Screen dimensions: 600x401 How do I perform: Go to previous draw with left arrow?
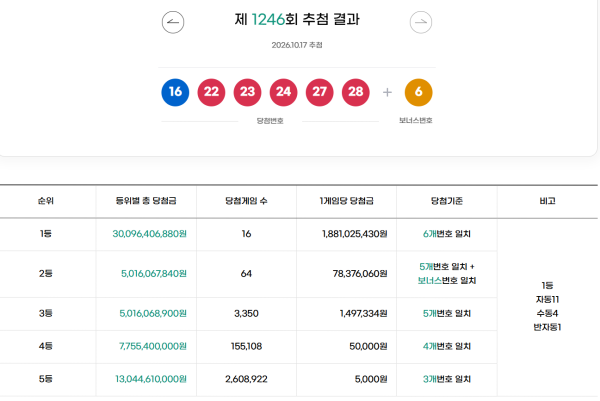(x=173, y=22)
